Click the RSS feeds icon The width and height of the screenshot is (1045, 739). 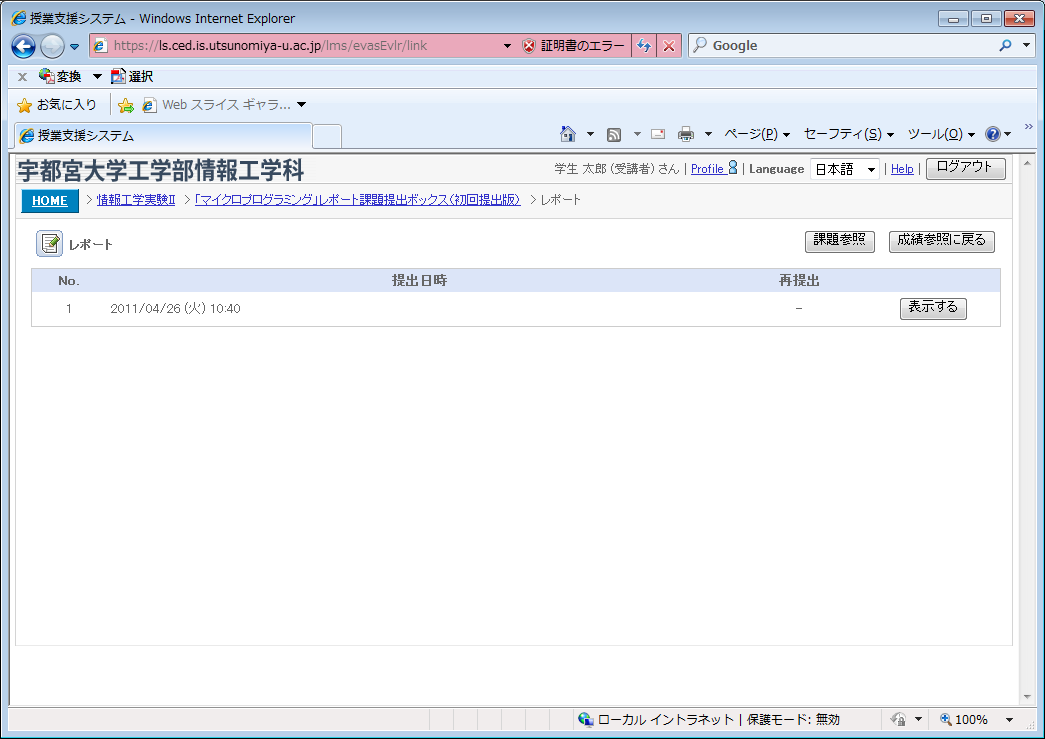(614, 134)
